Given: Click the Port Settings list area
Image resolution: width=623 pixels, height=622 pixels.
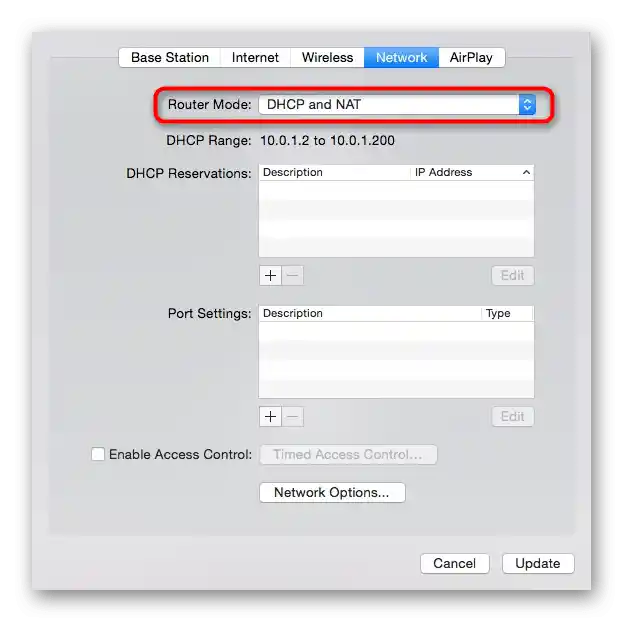Looking at the screenshot, I should (397, 360).
